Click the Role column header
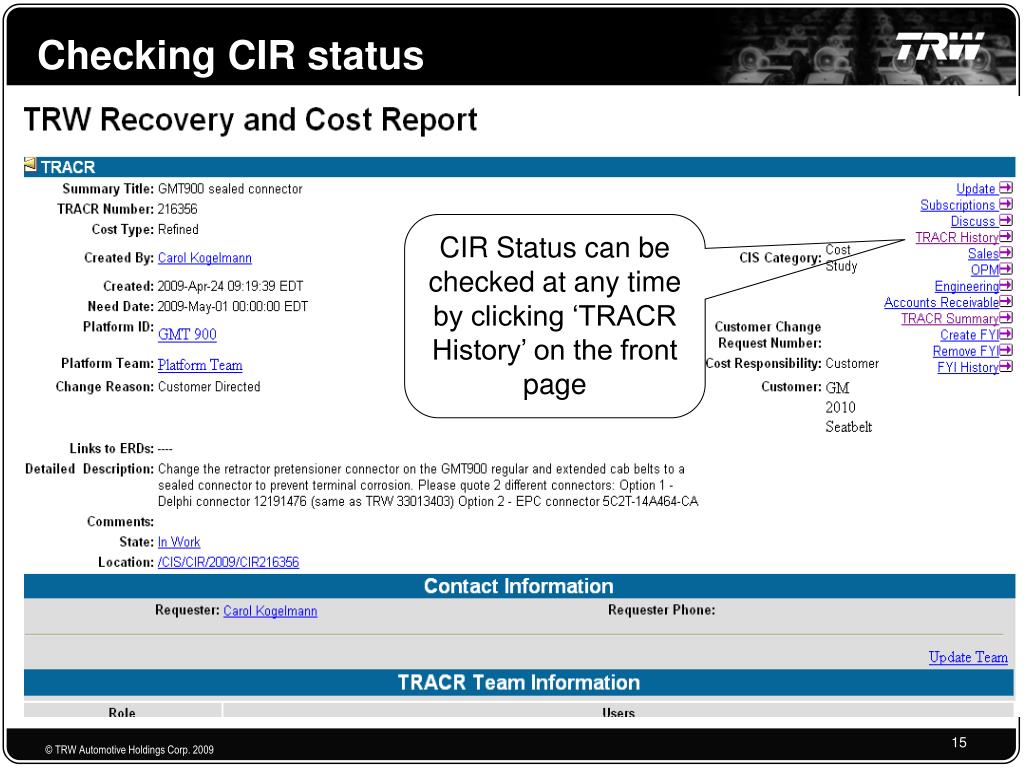1024x768 pixels. [122, 712]
